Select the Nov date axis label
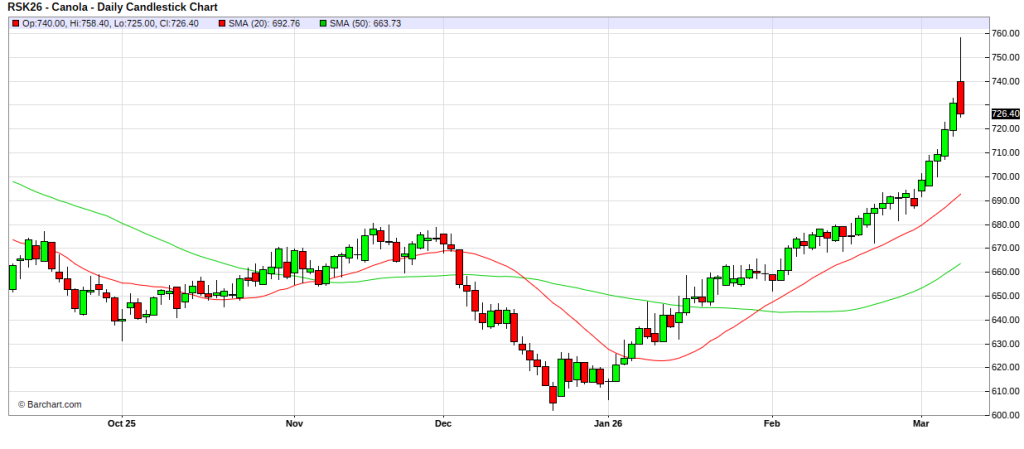 [x=294, y=423]
